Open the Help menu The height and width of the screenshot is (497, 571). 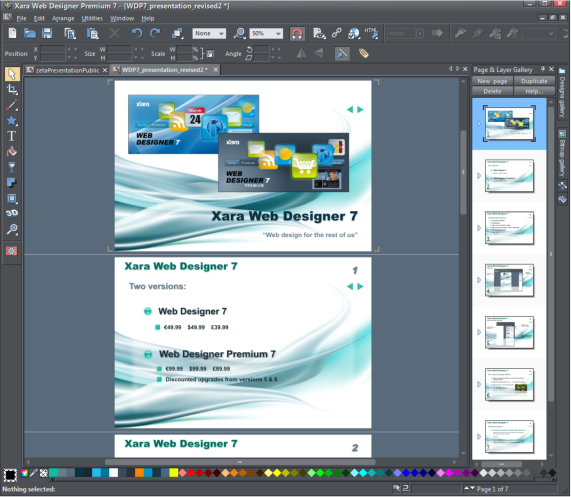pos(147,18)
